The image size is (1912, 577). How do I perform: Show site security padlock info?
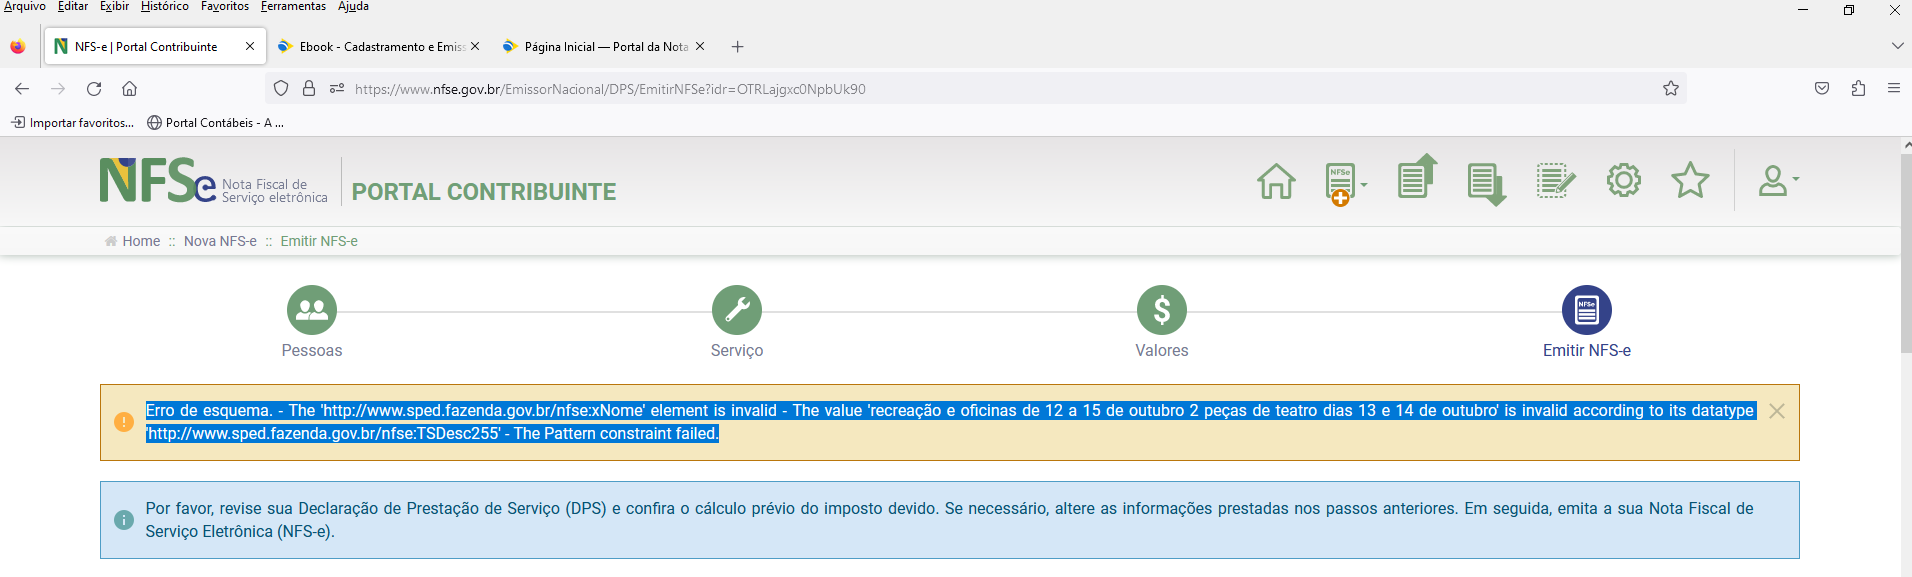(309, 89)
